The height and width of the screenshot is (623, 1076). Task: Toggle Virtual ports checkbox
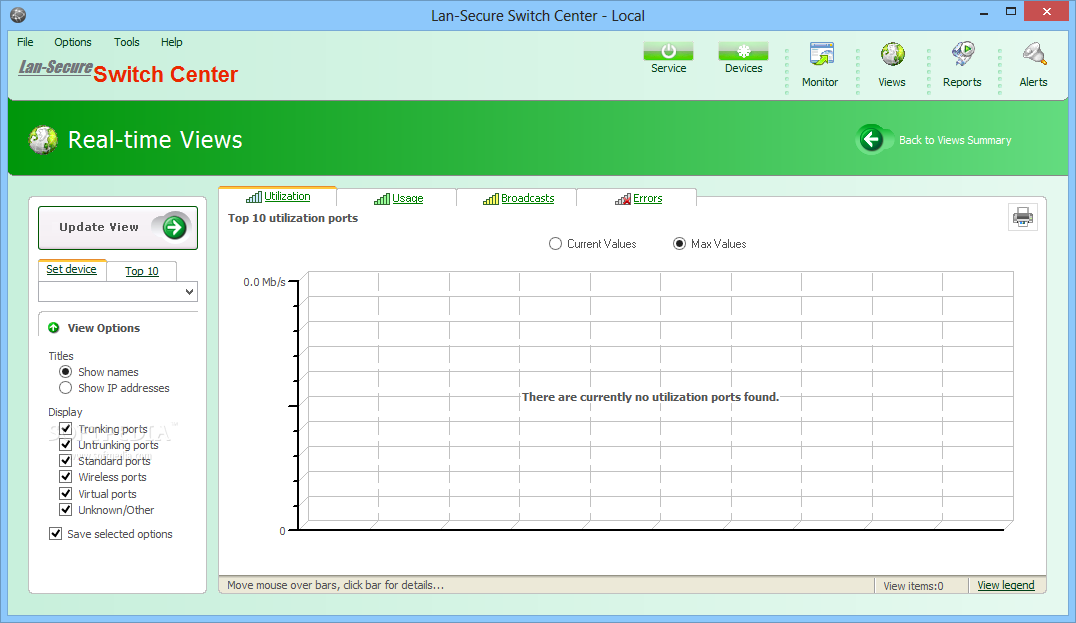pyautogui.click(x=66, y=493)
